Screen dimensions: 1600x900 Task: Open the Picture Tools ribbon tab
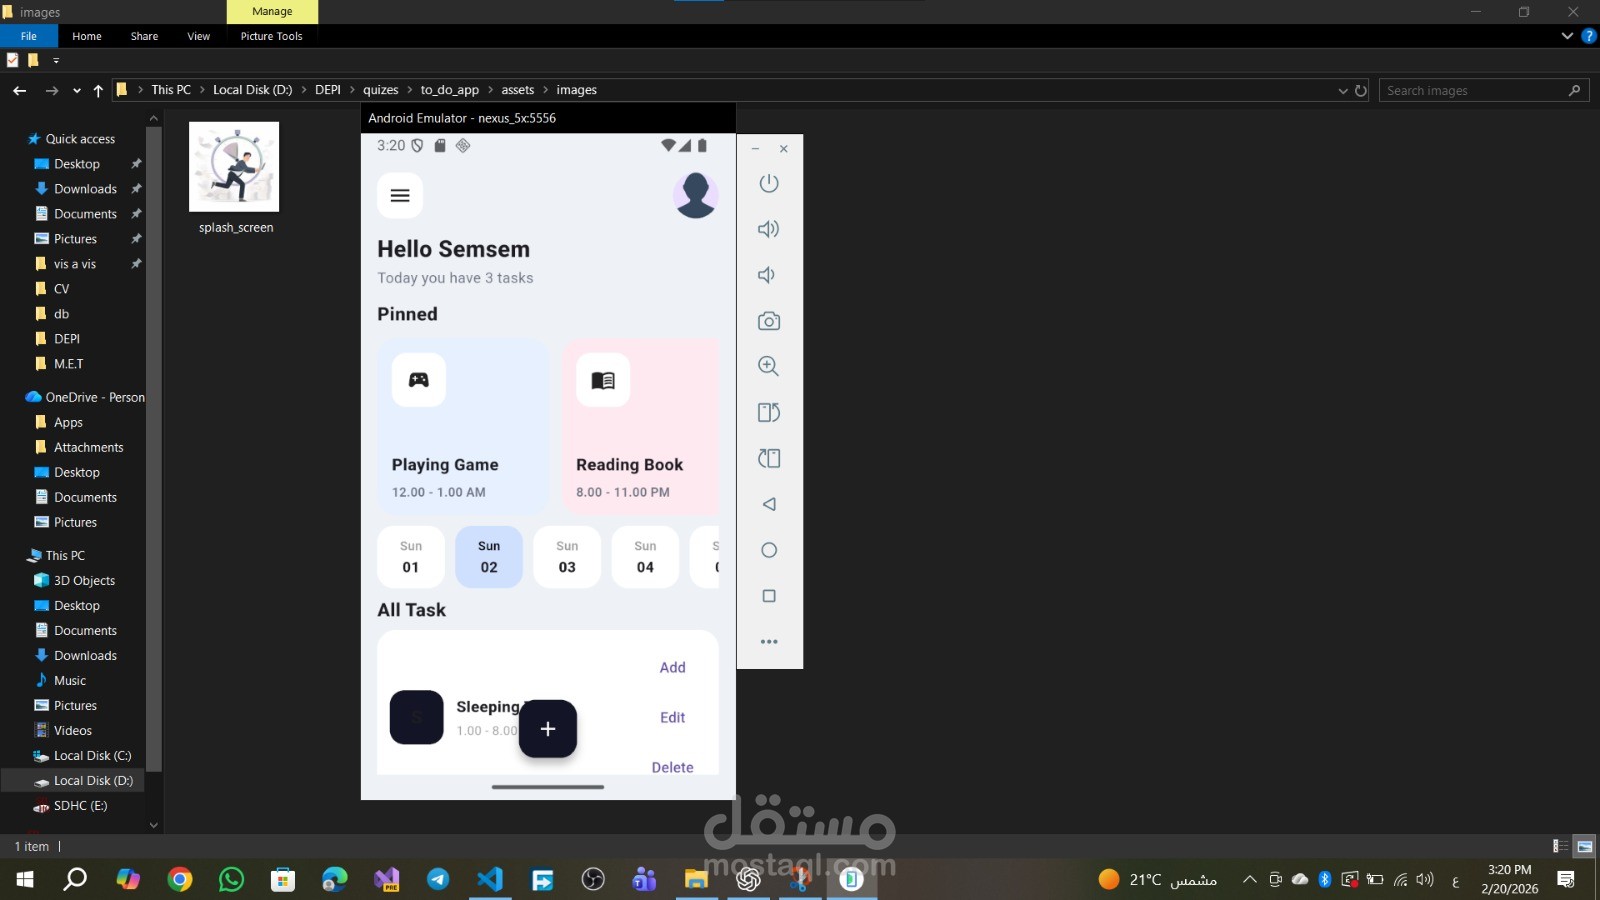271,36
